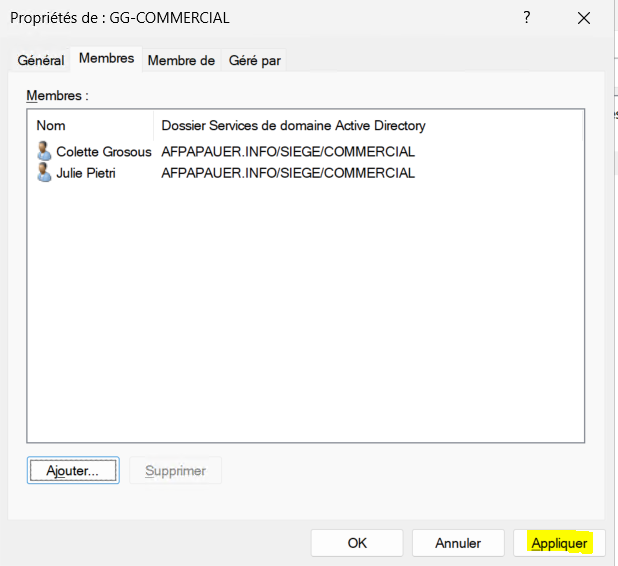The image size is (618, 566).
Task: Click the user icon beside Julie Pietri
Action: coord(44,173)
